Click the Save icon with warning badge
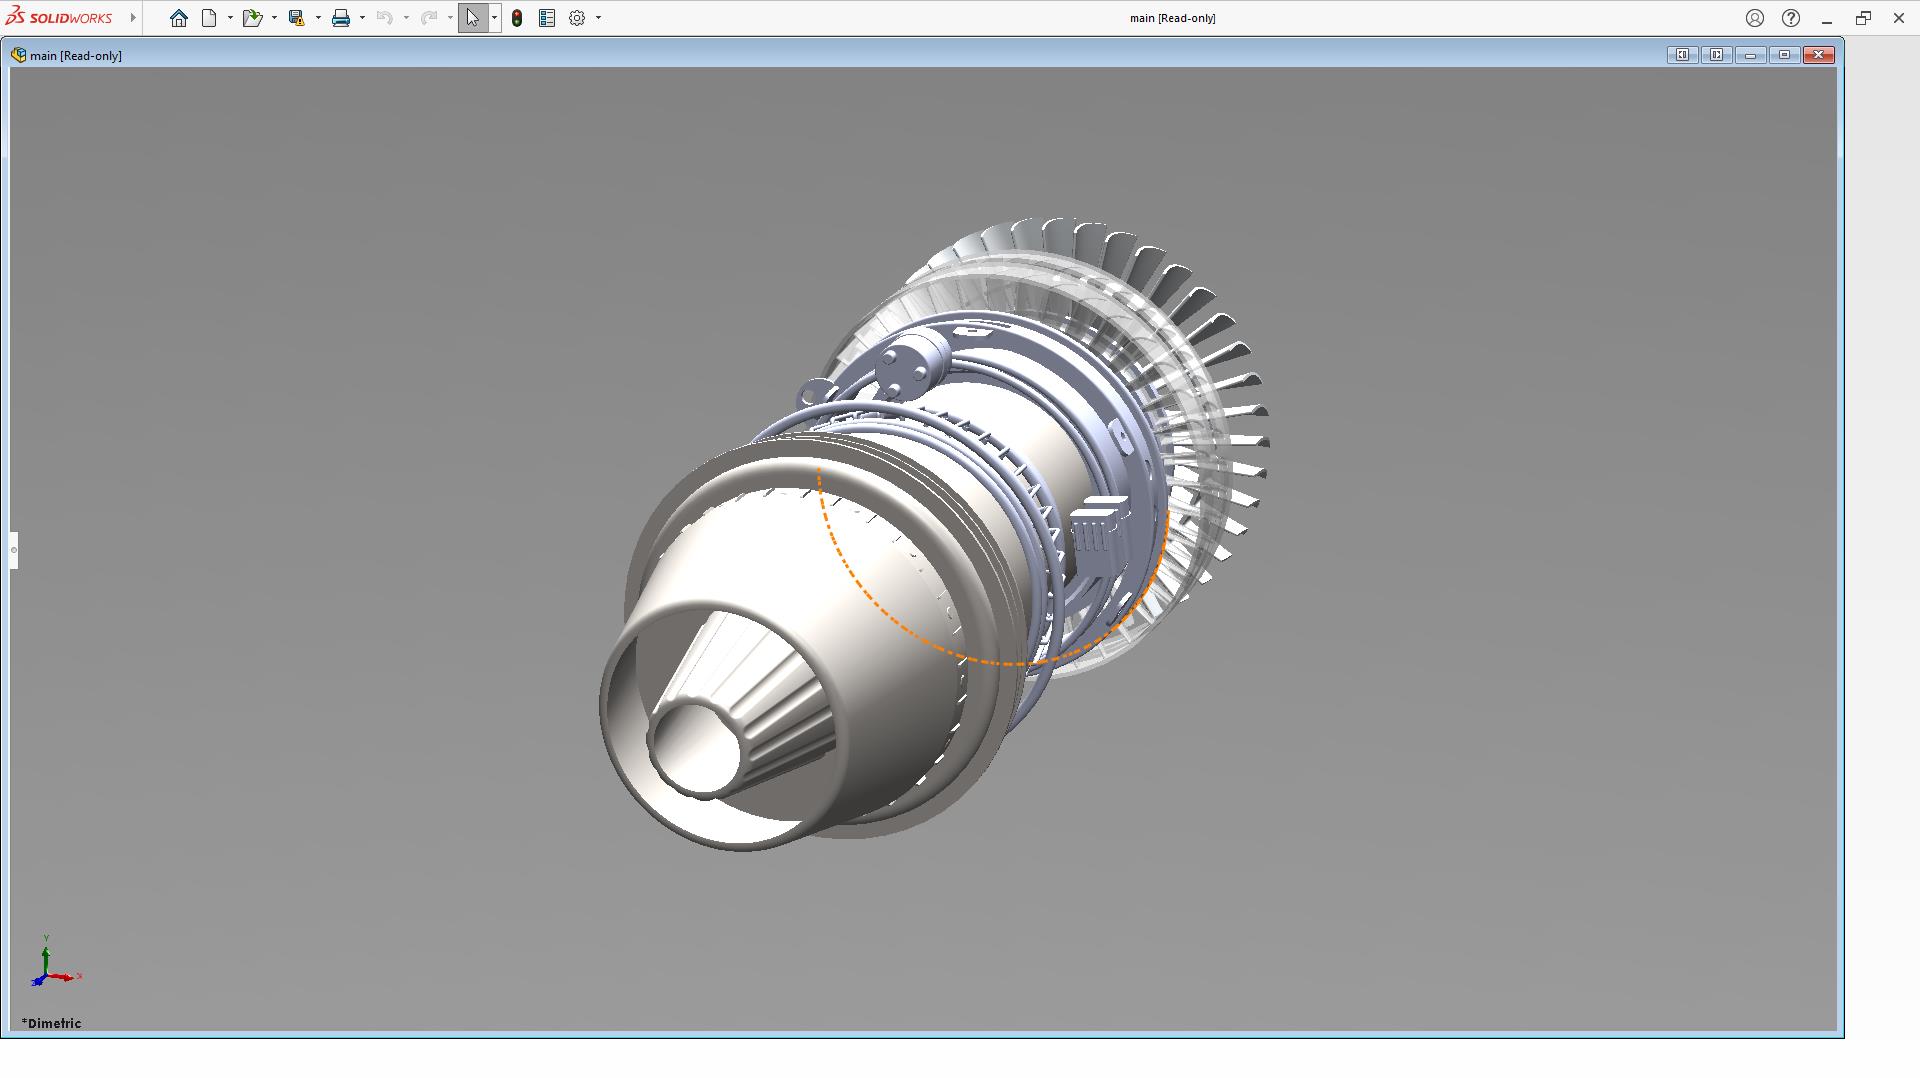This screenshot has height=1078, width=1920. pyautogui.click(x=296, y=18)
